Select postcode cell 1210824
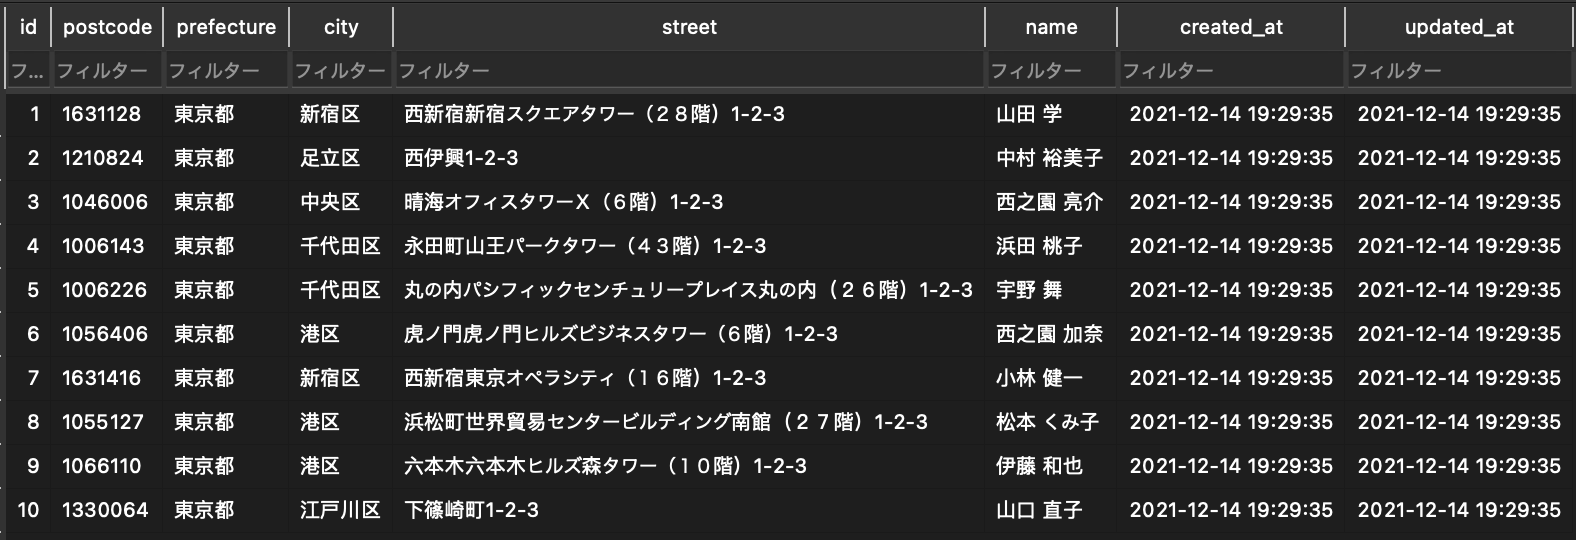 click(x=103, y=158)
